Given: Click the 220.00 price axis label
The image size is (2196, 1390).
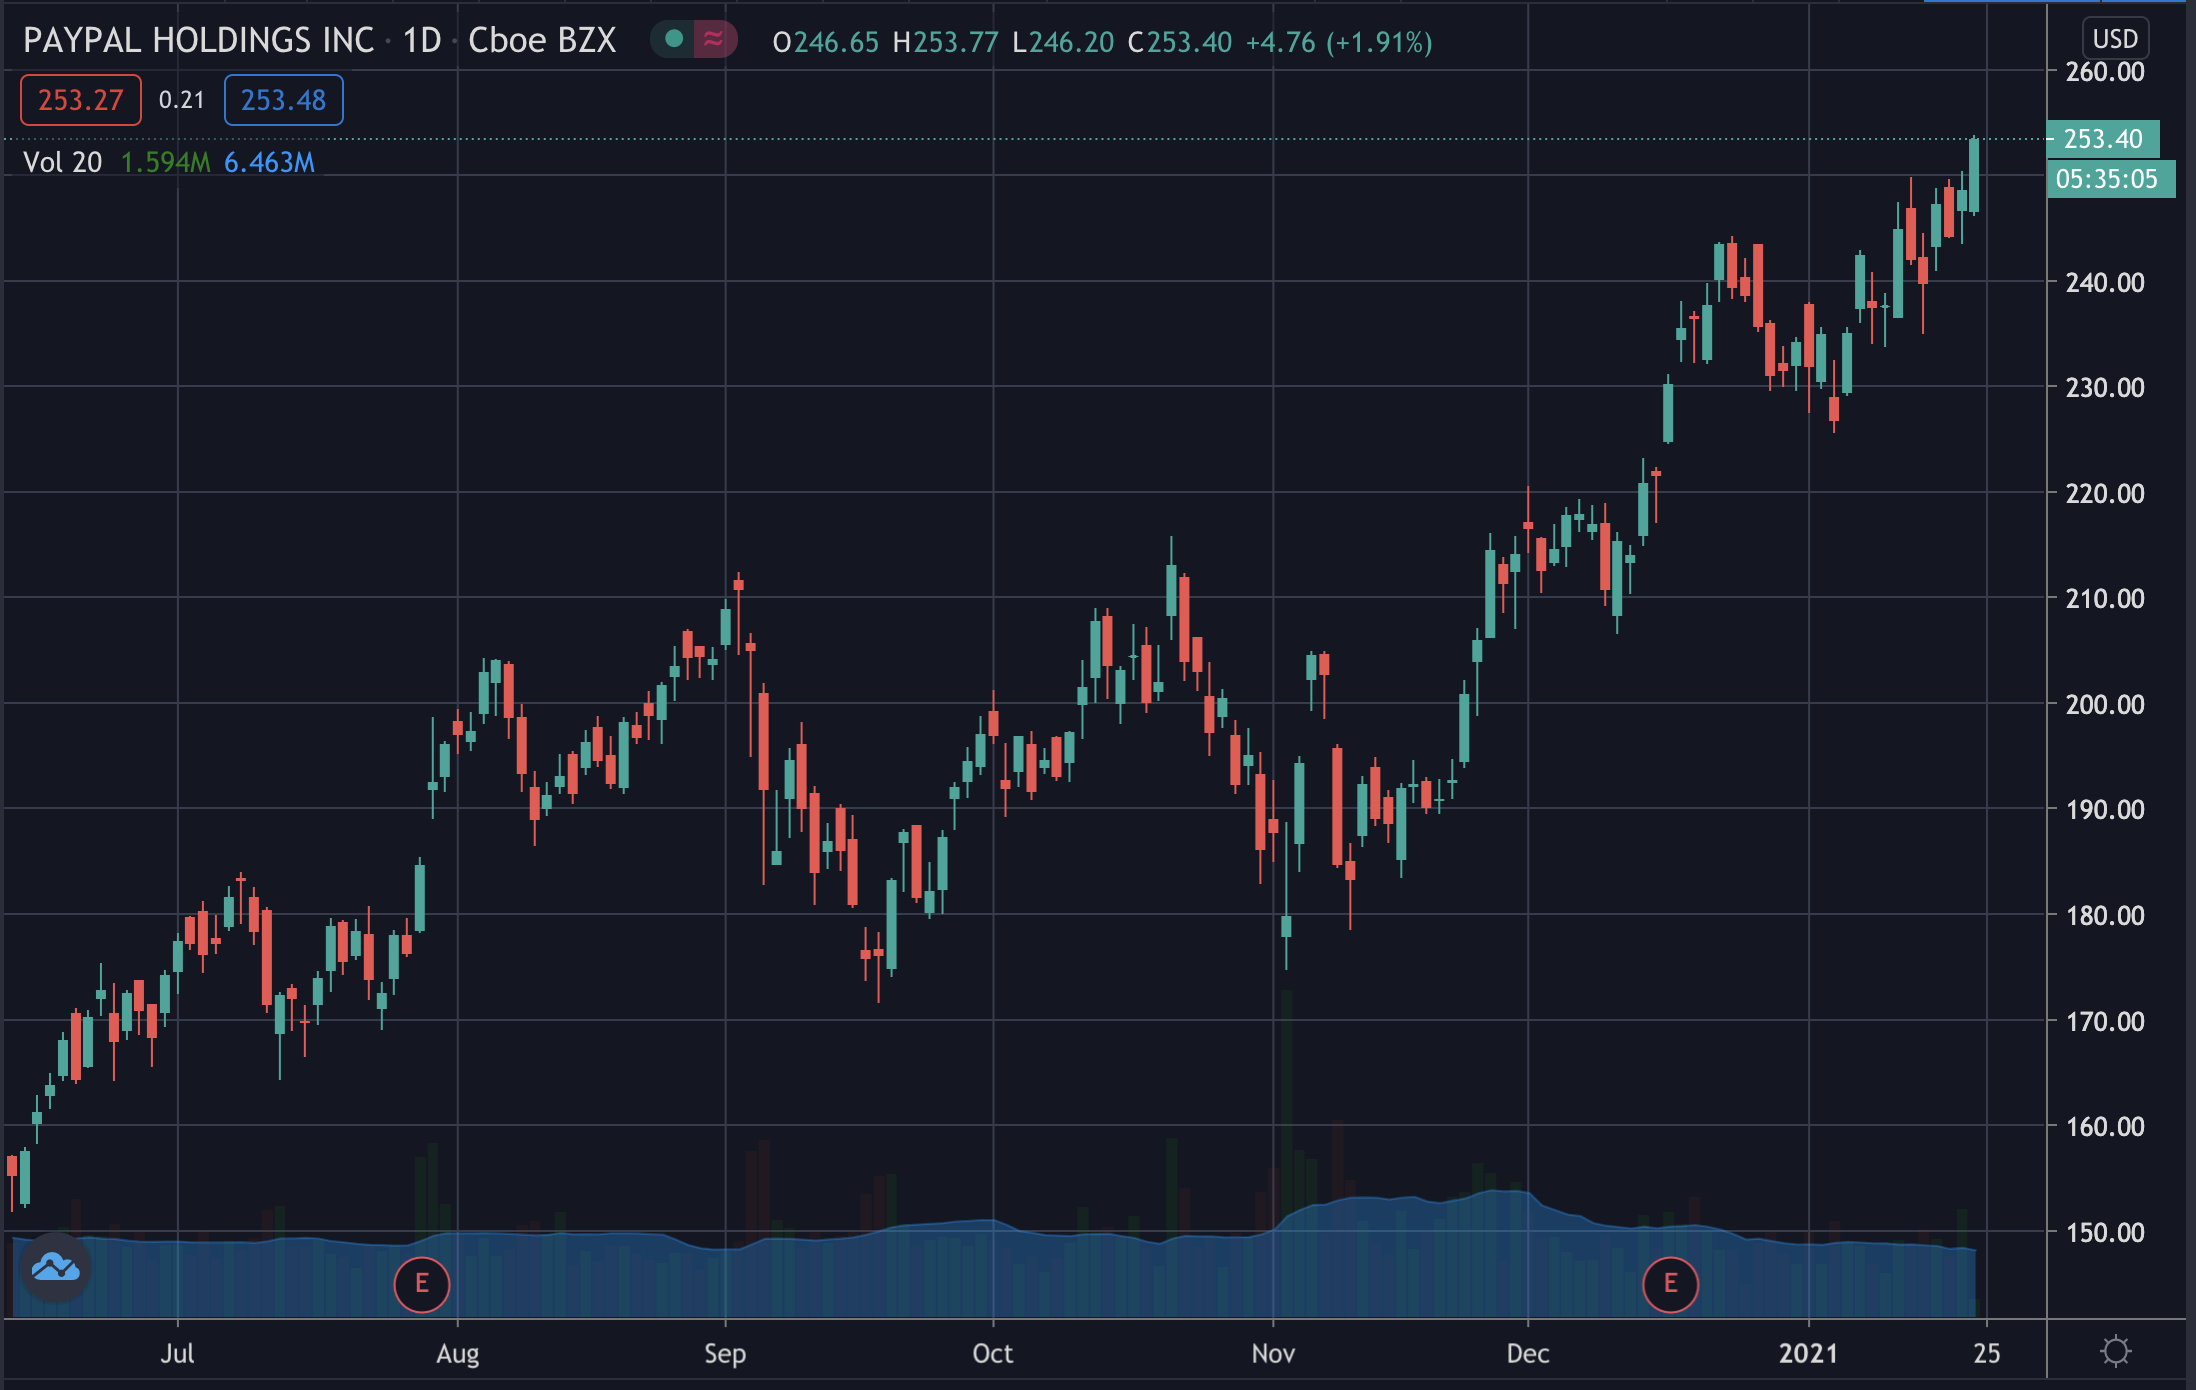Looking at the screenshot, I should [x=2105, y=493].
